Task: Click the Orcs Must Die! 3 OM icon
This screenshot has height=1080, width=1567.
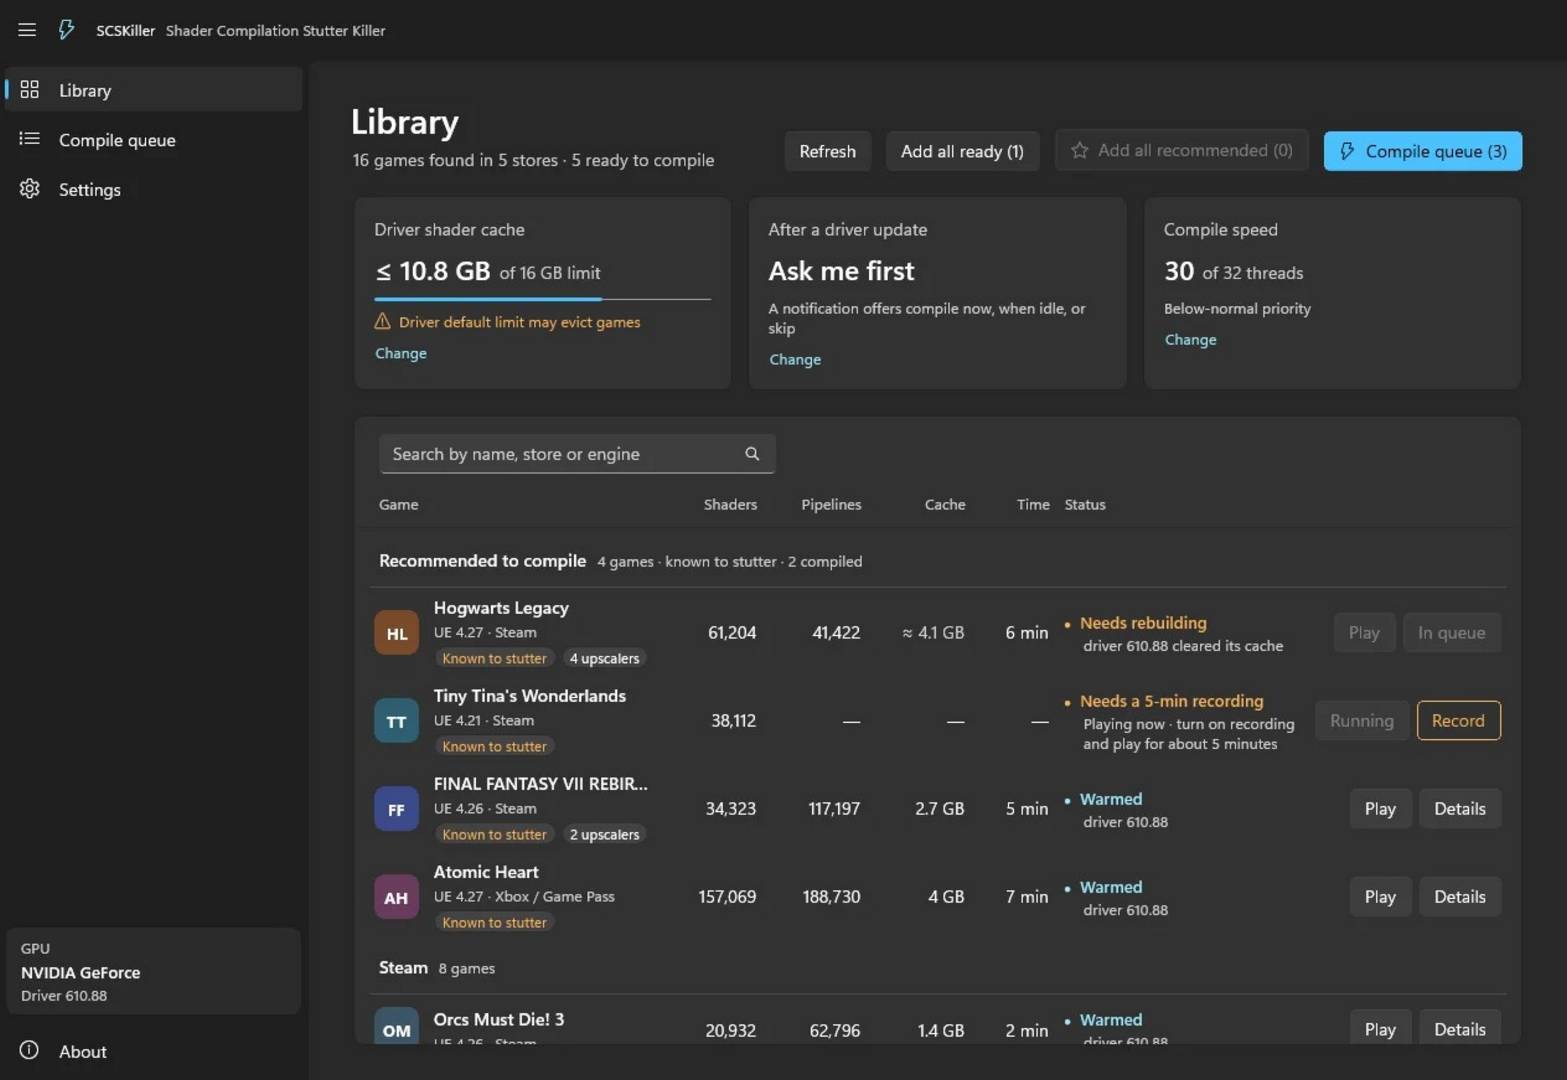Action: (x=396, y=1026)
